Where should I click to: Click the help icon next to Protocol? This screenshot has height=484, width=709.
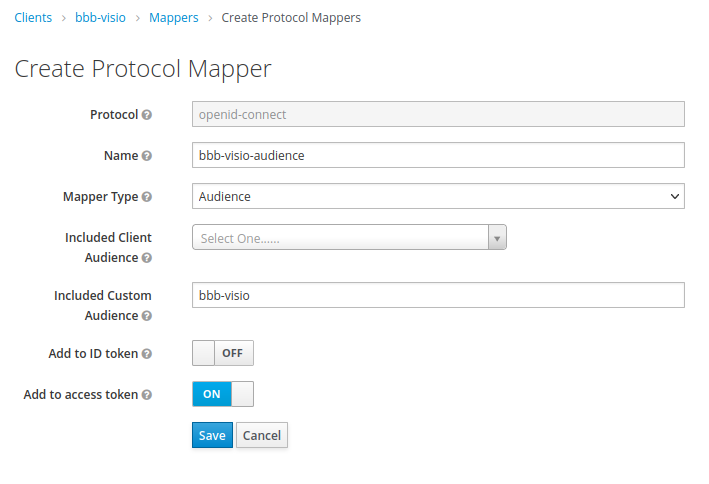[x=147, y=115]
